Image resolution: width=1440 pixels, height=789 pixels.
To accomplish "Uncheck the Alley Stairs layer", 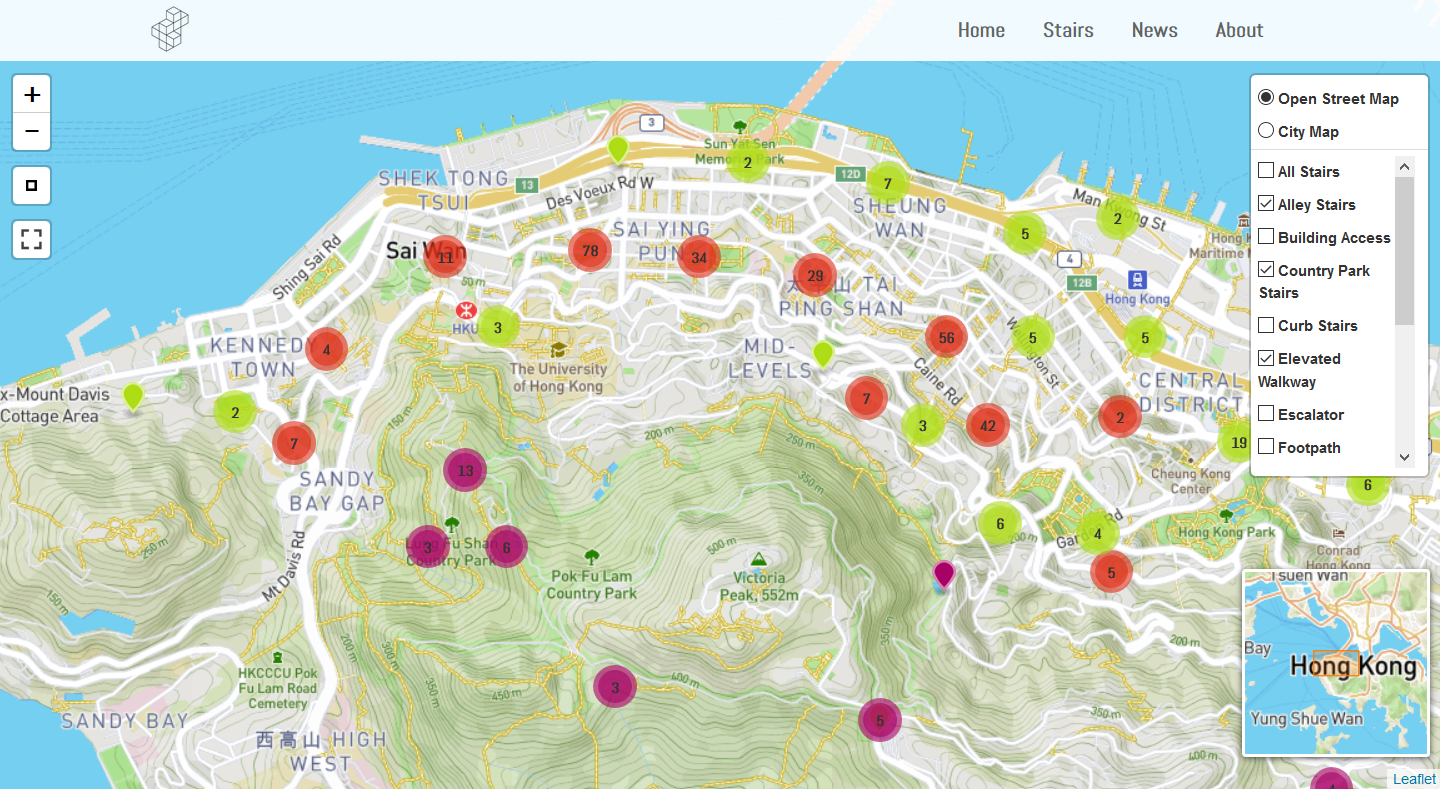I will point(1266,204).
